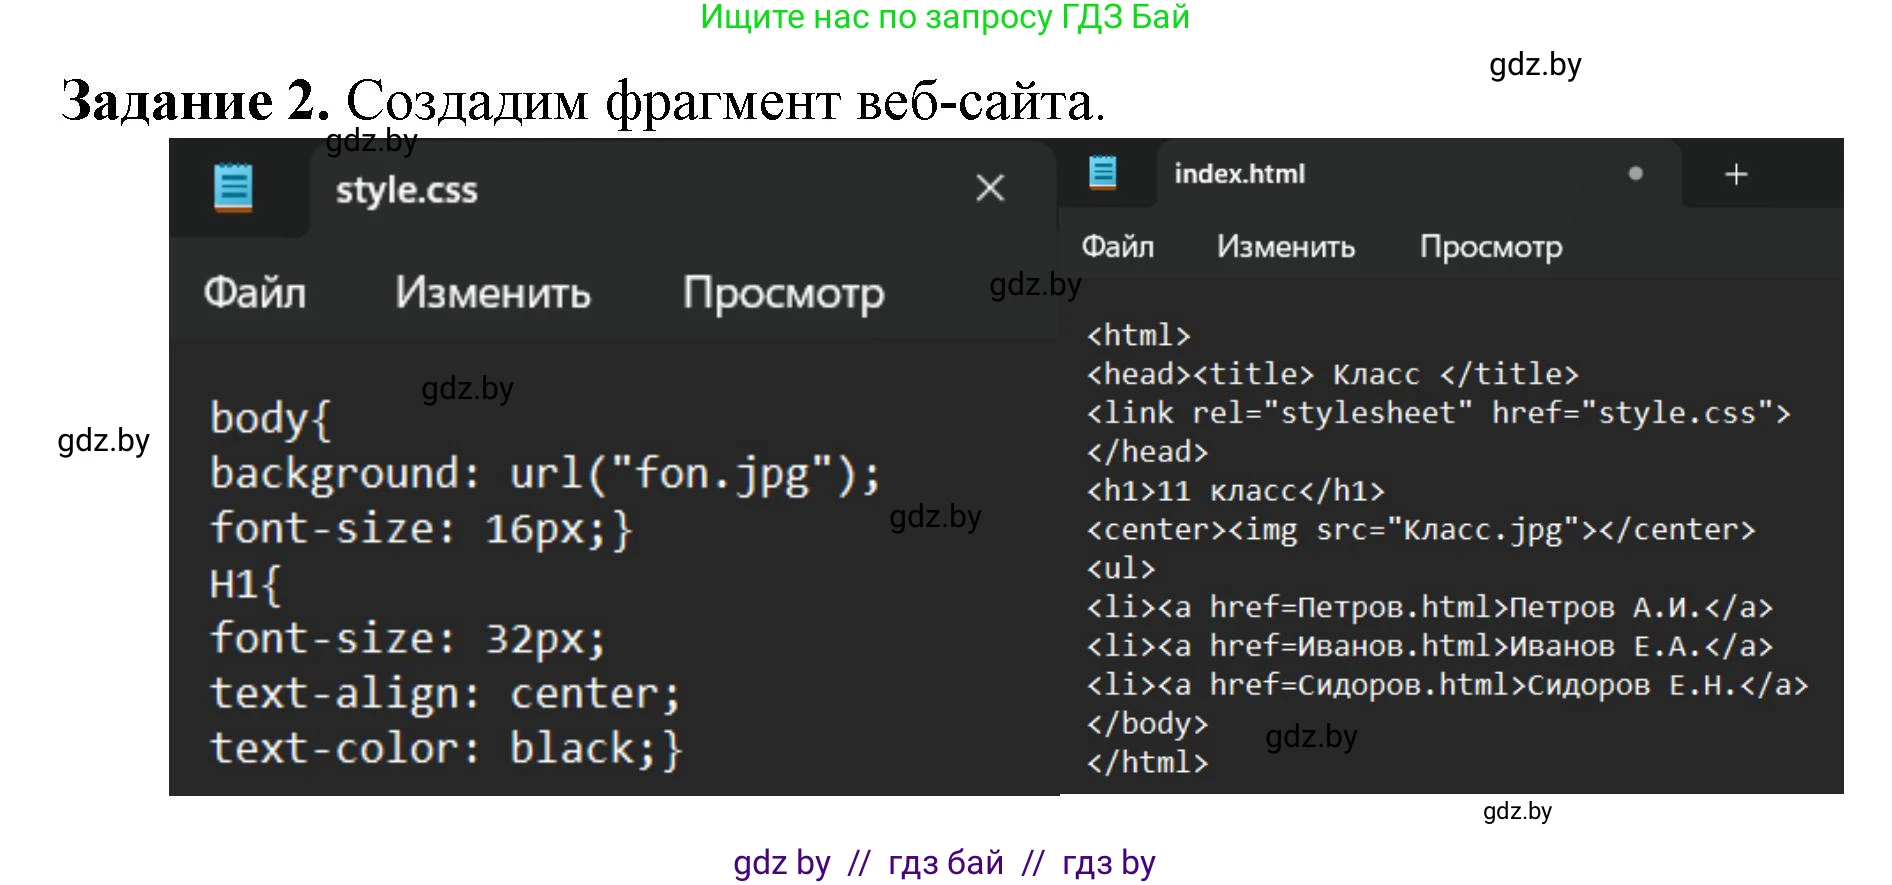1892x885 pixels.
Task: Click the 'Задание 2.' heading text
Action: 195,101
